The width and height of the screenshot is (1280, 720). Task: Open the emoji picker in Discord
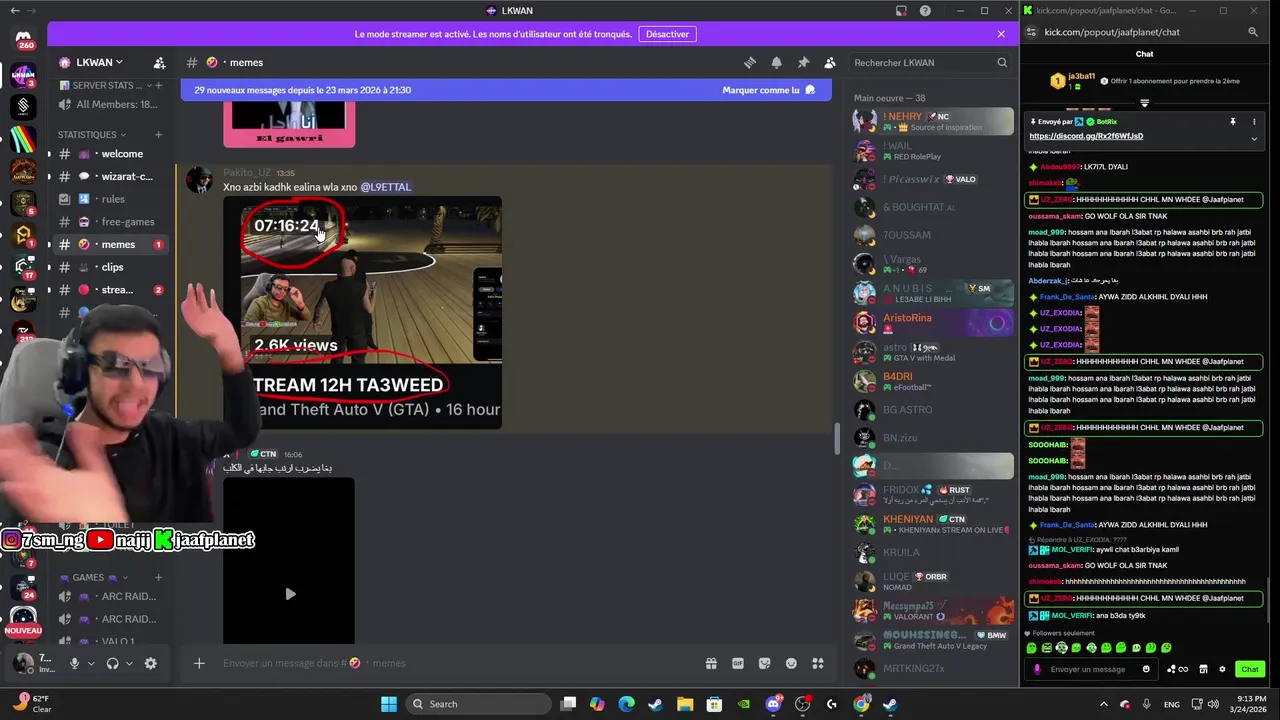point(791,663)
